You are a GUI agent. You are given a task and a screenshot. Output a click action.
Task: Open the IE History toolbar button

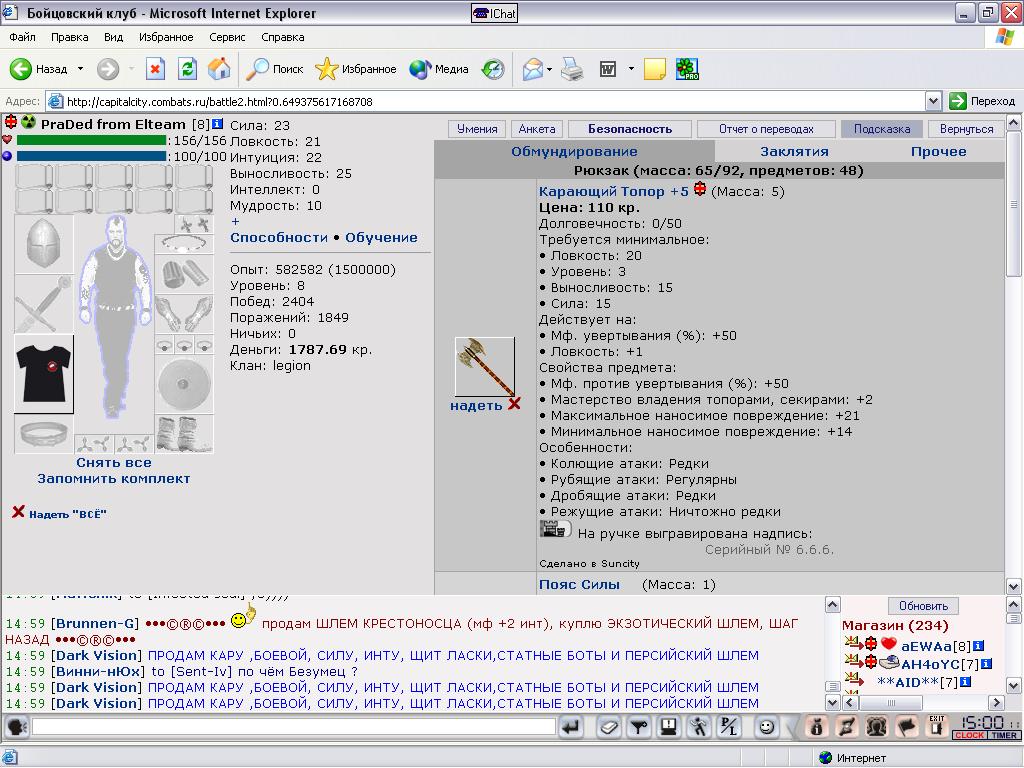pos(493,69)
